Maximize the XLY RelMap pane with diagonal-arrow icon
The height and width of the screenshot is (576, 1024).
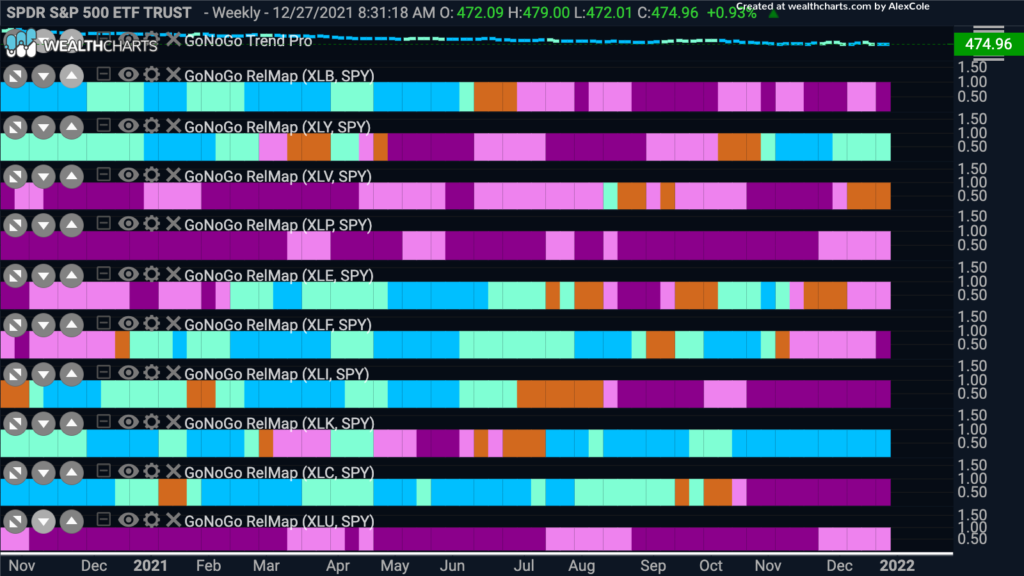15,127
